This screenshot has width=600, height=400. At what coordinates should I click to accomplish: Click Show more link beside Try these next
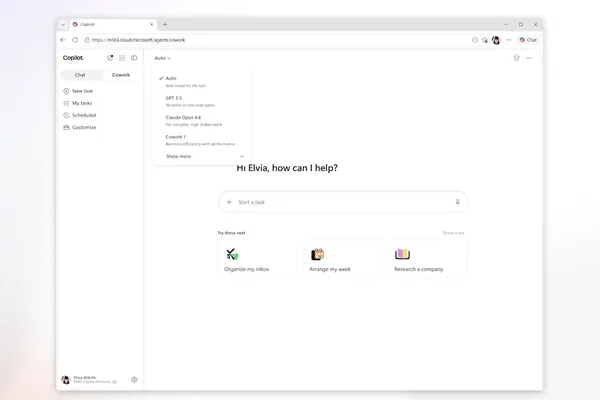click(453, 233)
